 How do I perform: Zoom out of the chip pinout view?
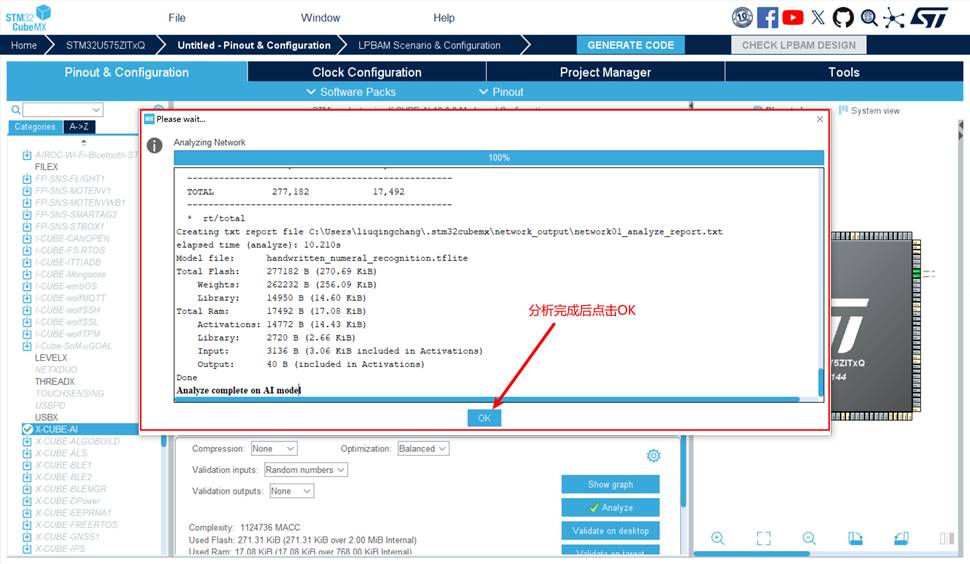pyautogui.click(x=809, y=538)
